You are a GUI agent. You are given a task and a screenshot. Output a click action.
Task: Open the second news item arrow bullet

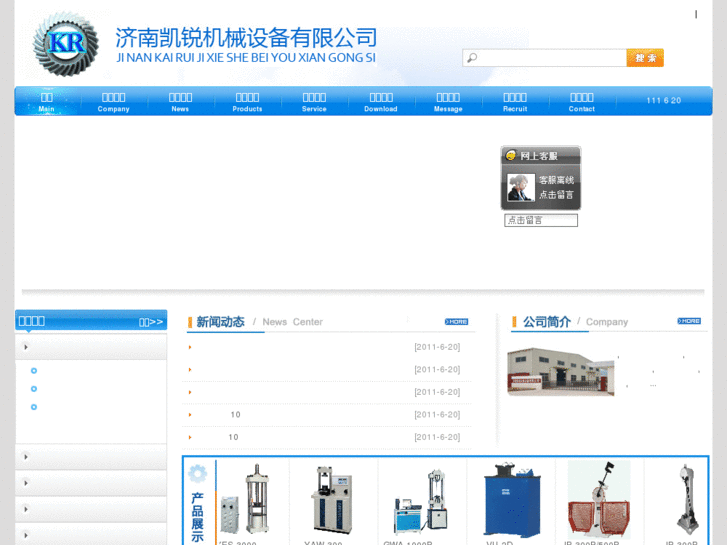[x=190, y=370]
